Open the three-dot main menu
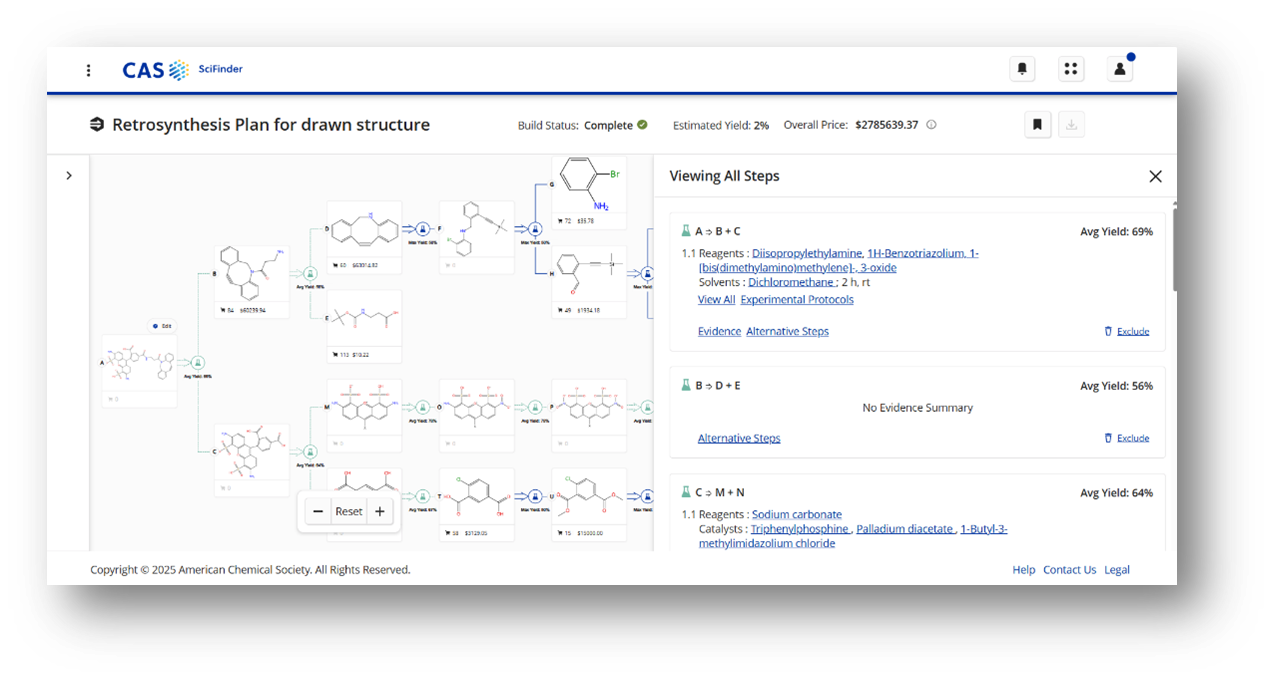 point(88,70)
